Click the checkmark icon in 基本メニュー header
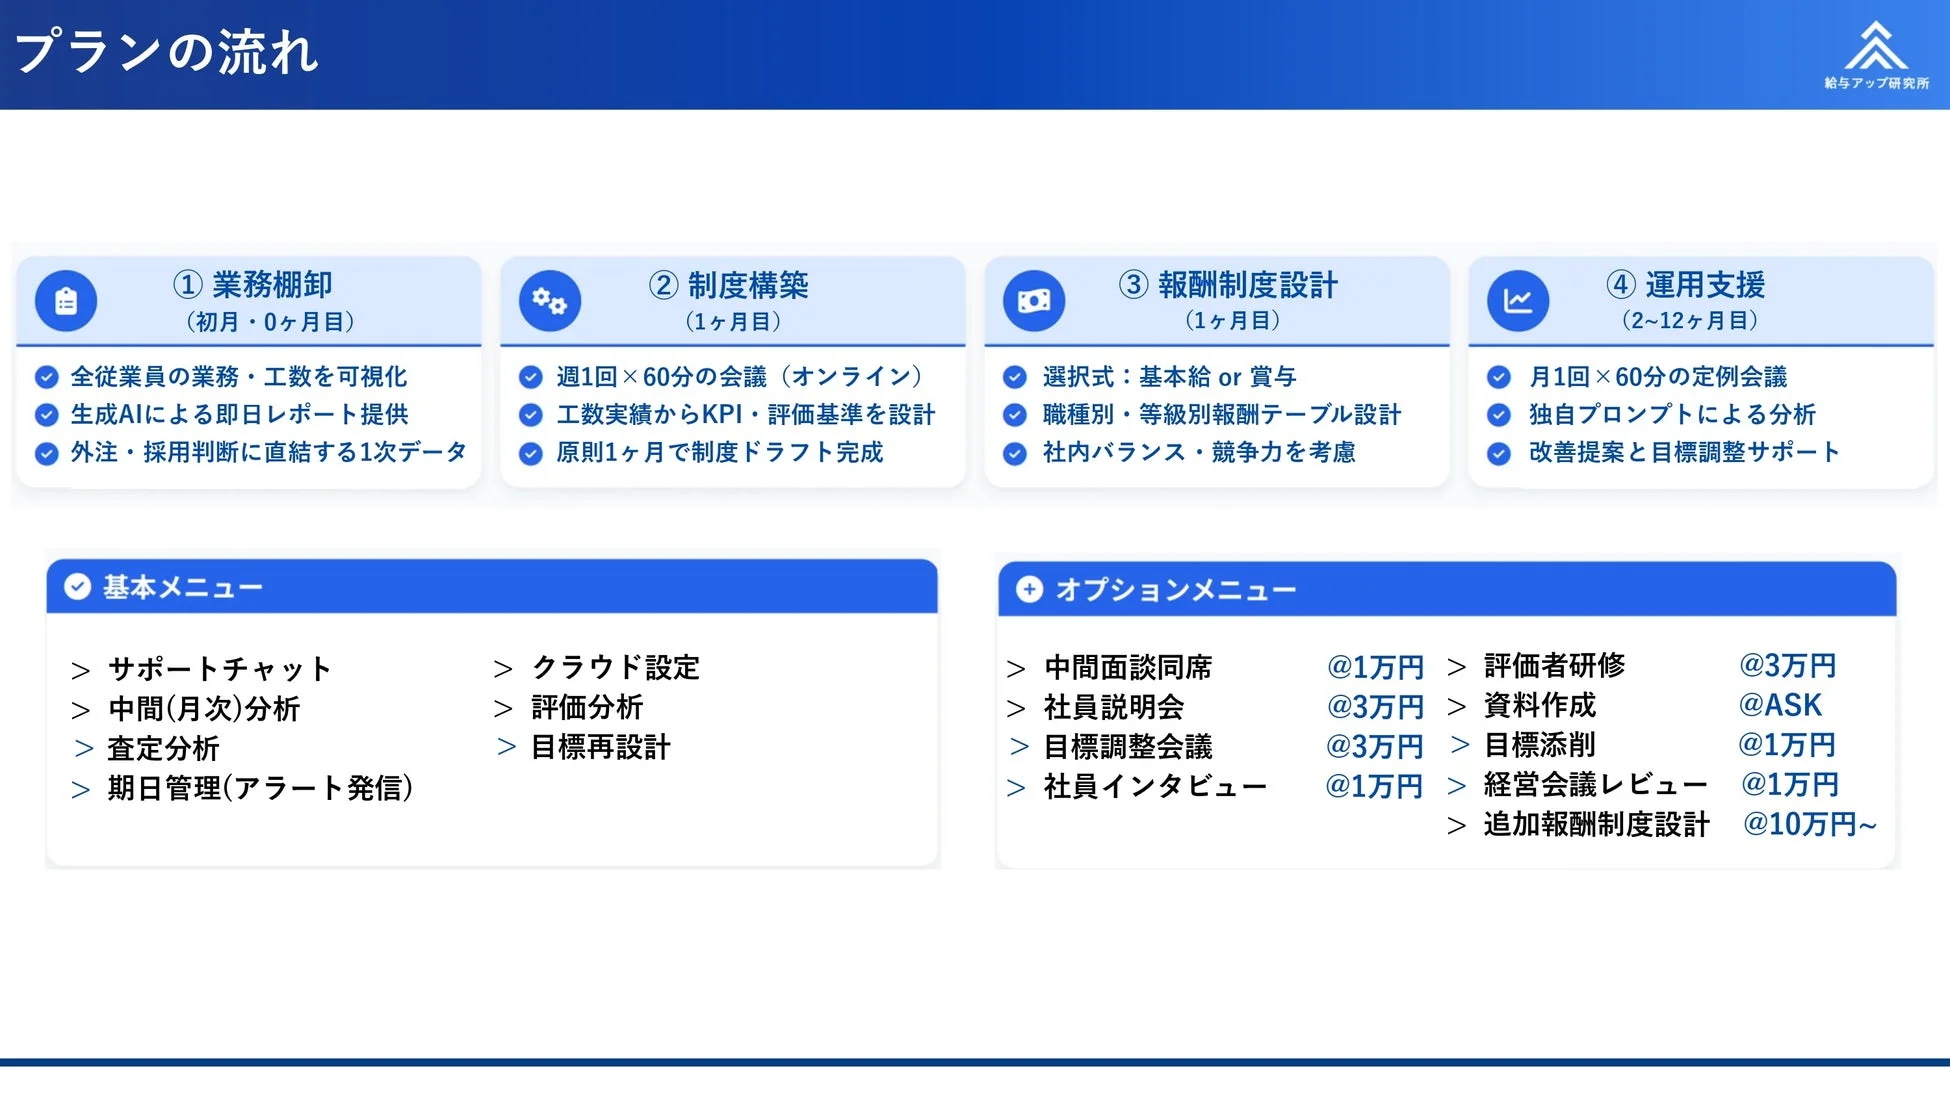 coord(77,586)
